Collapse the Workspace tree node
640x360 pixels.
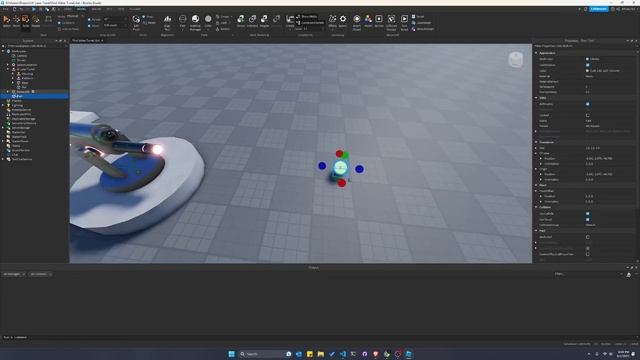3,51
